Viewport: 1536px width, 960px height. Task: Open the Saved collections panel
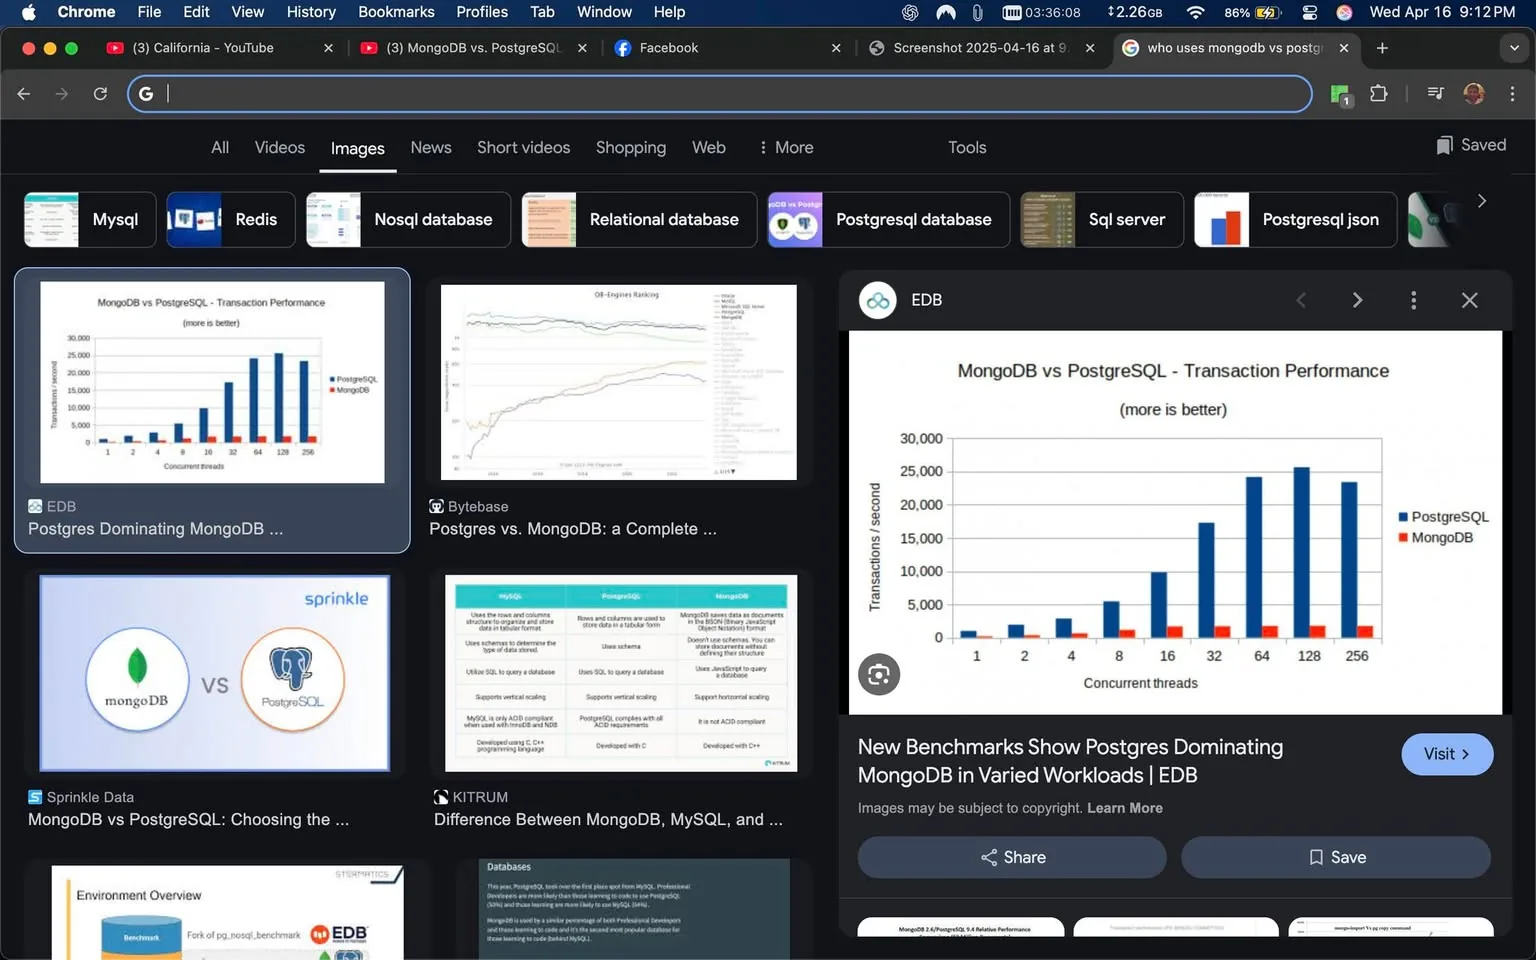pos(1470,145)
